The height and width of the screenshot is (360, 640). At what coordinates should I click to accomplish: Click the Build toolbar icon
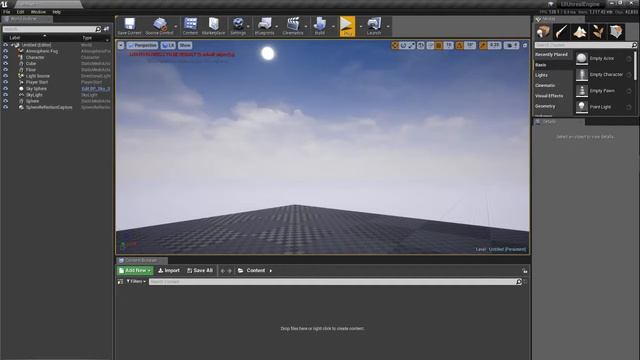tap(320, 26)
